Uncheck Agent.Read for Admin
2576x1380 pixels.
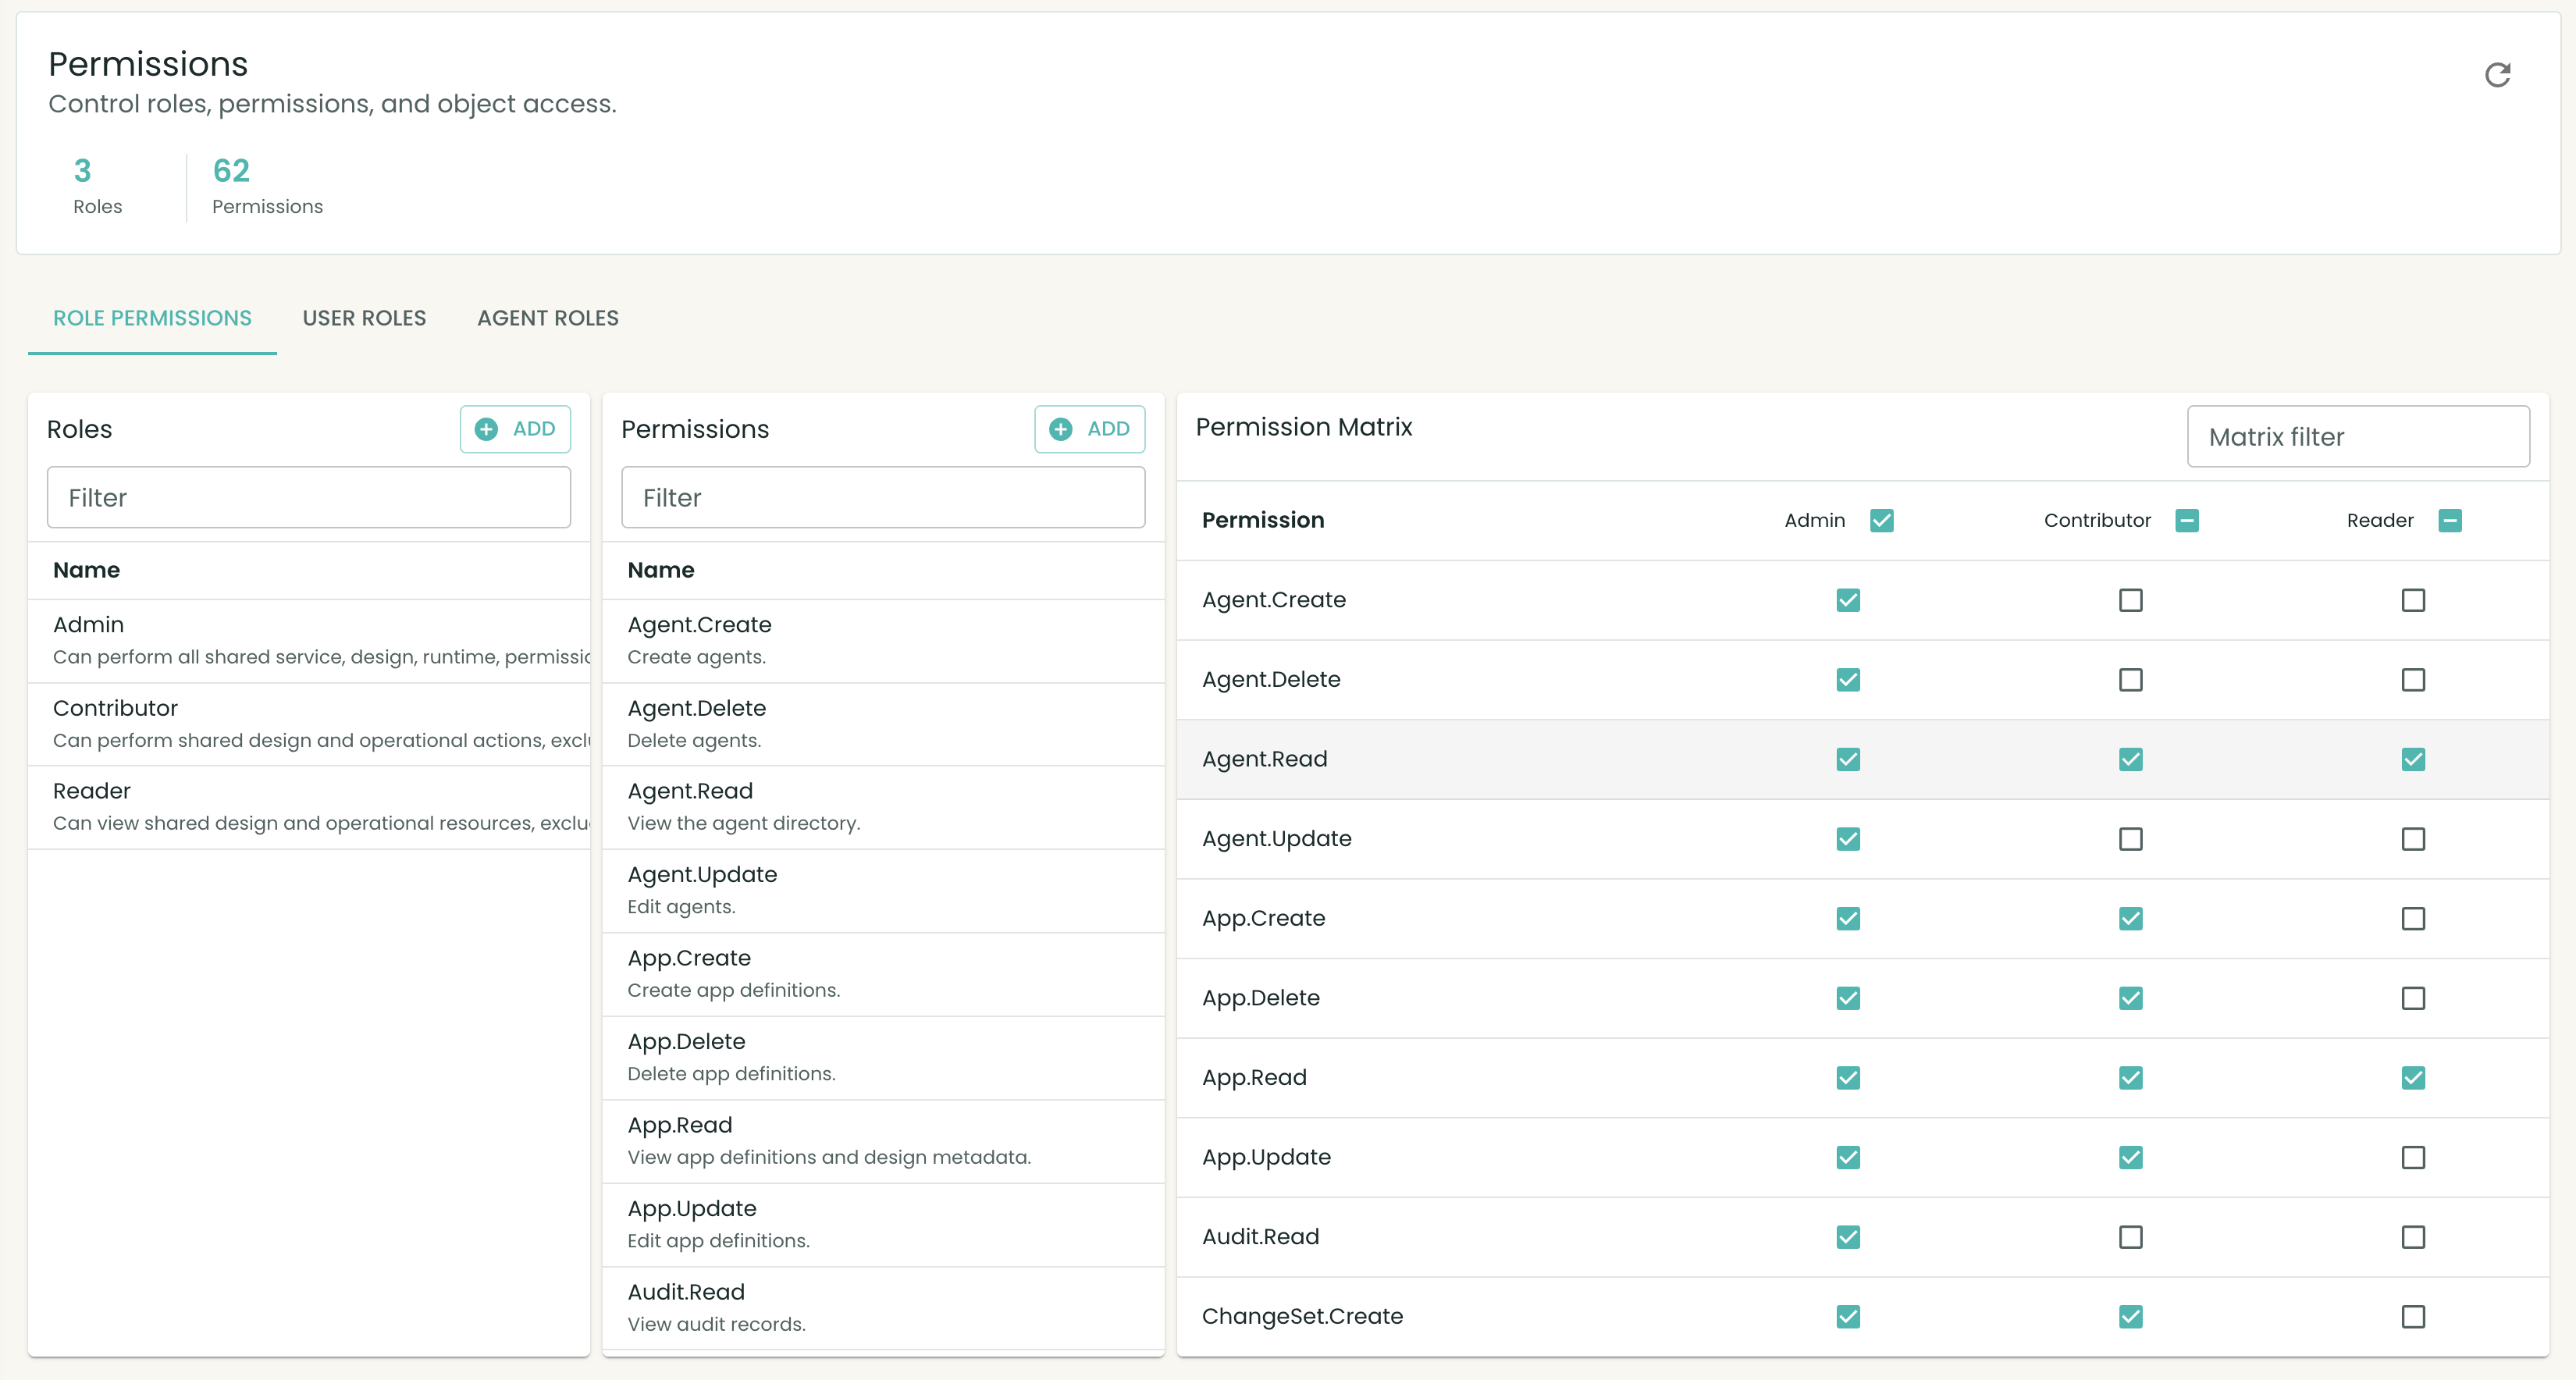coord(1848,759)
